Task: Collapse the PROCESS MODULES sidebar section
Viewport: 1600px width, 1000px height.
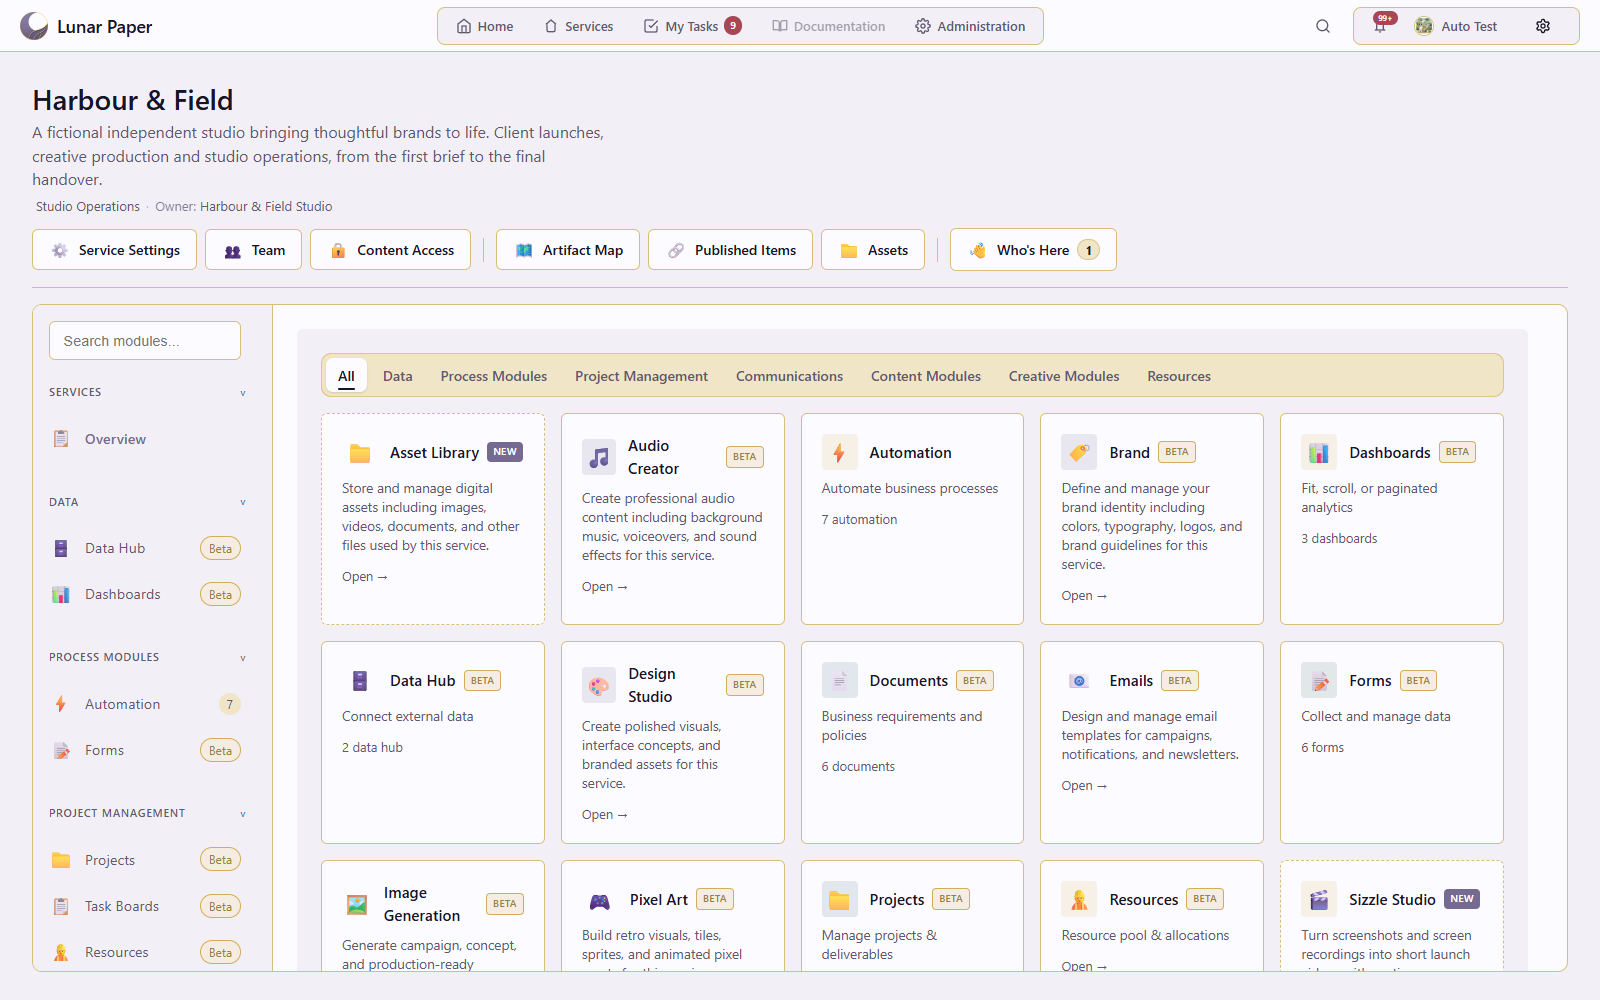Action: (243, 658)
